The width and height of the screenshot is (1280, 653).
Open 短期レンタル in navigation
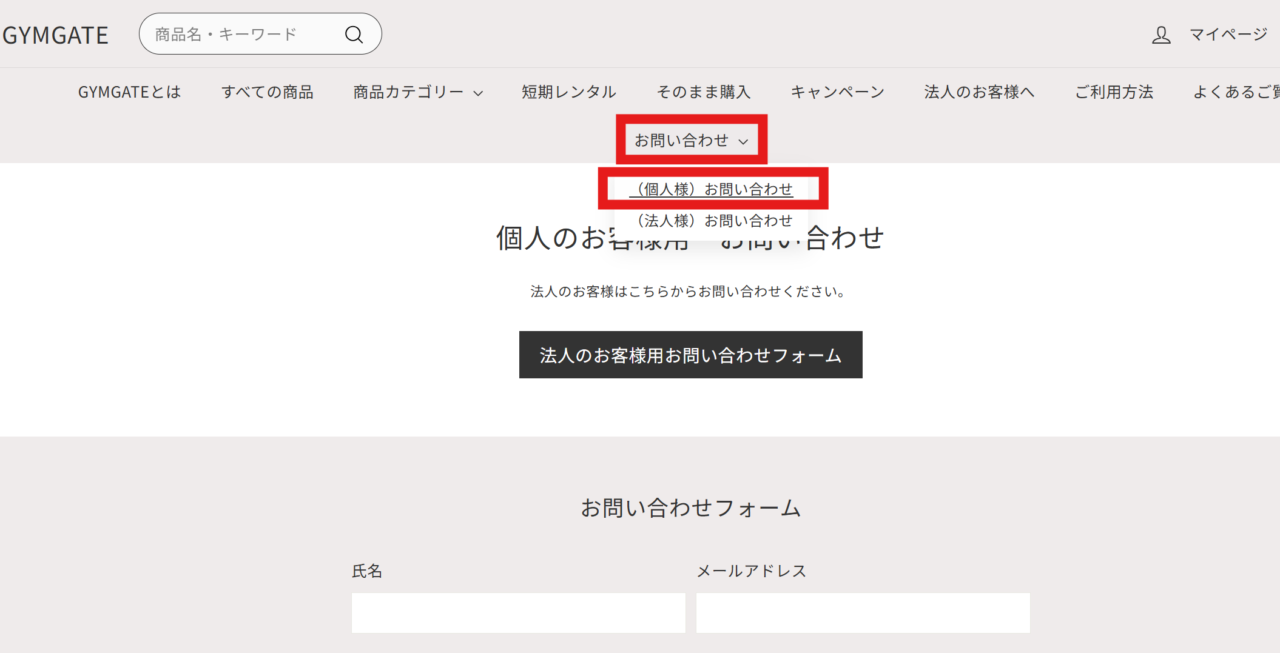pyautogui.click(x=568, y=92)
